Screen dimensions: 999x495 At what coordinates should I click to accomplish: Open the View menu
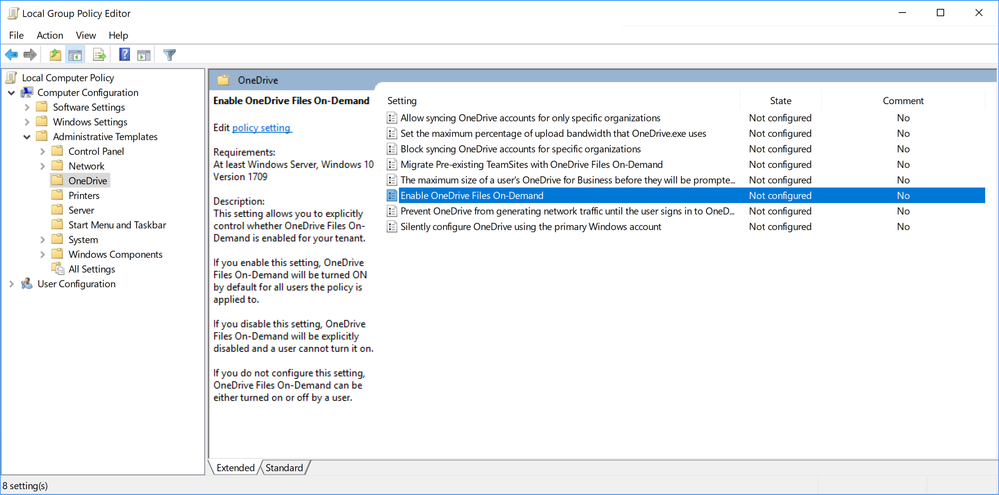[86, 35]
